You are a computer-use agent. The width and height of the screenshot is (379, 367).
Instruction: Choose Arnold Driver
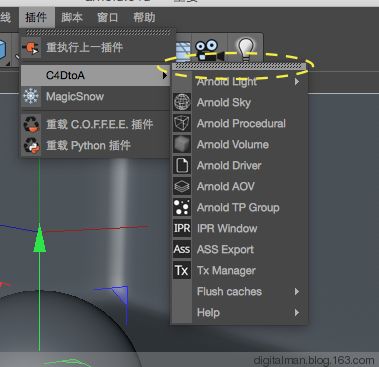(239, 166)
